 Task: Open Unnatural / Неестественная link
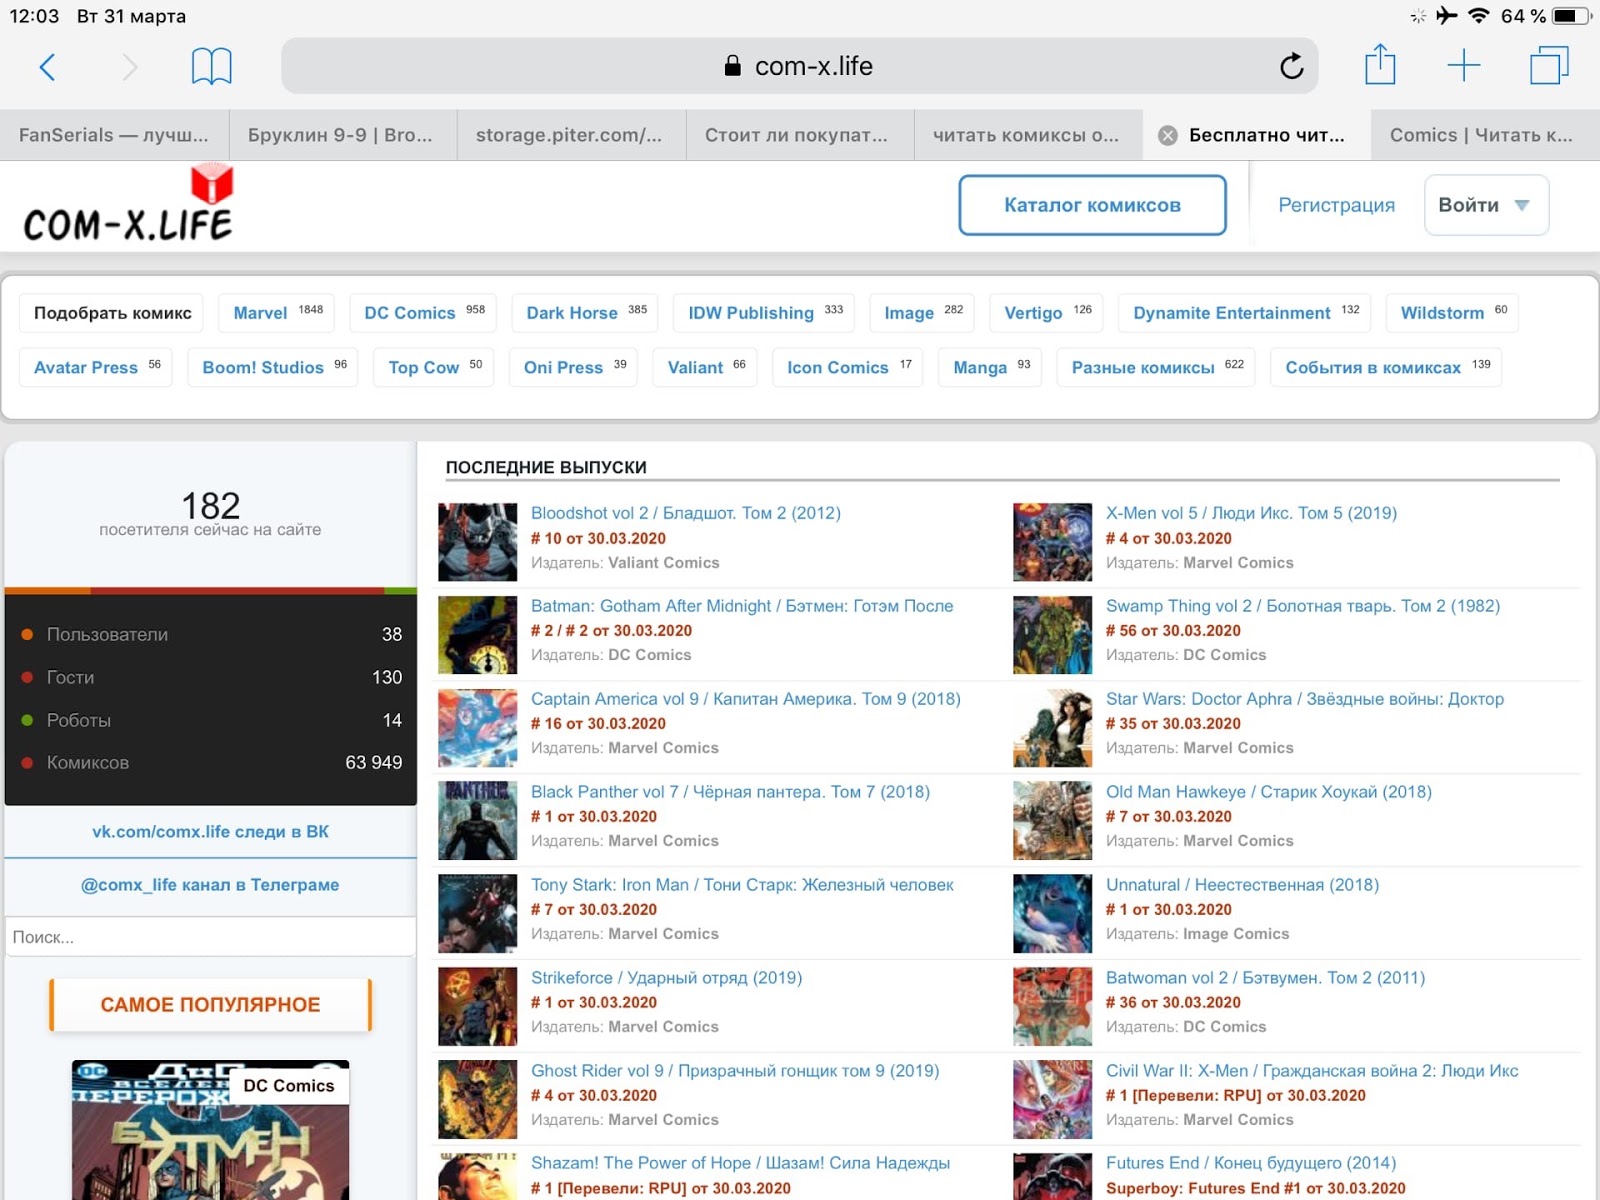(x=1242, y=885)
